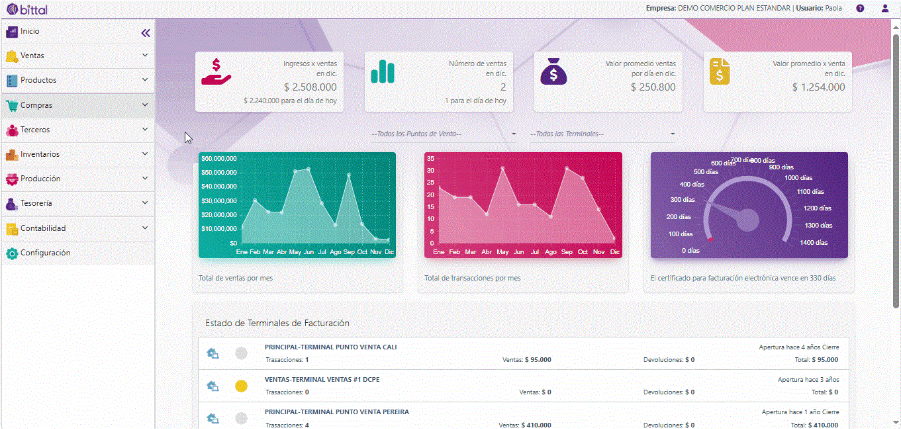Expand the Inventarios sidebar section
Viewport: 901px width, 429px height.
pyautogui.click(x=78, y=154)
